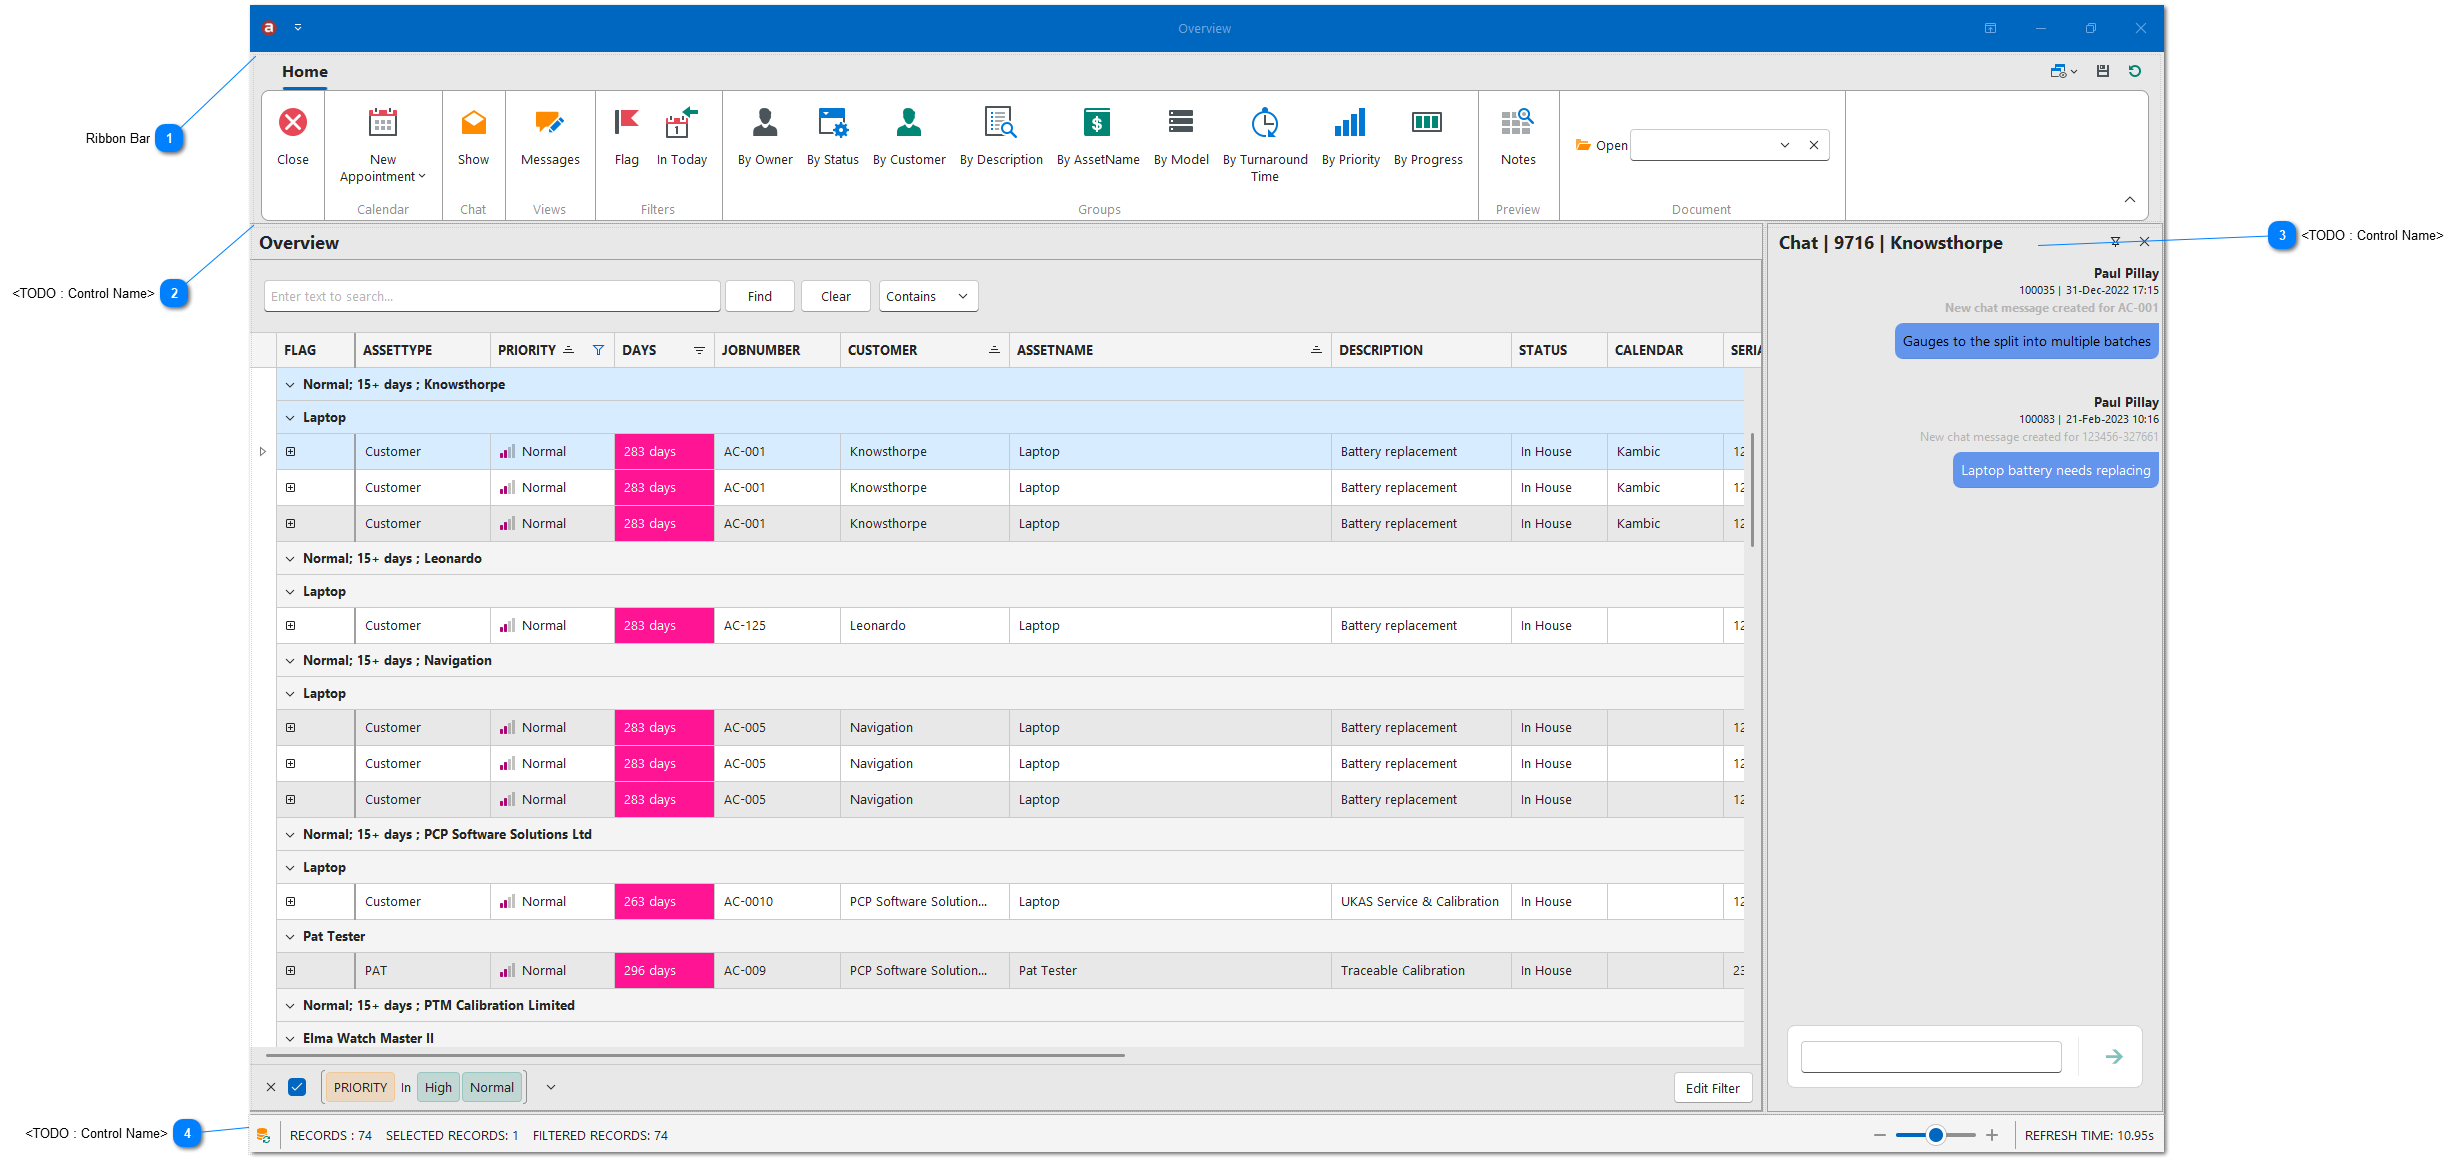Viewport: 2460px width, 1166px height.
Task: Group records By Description
Action: click(1001, 137)
